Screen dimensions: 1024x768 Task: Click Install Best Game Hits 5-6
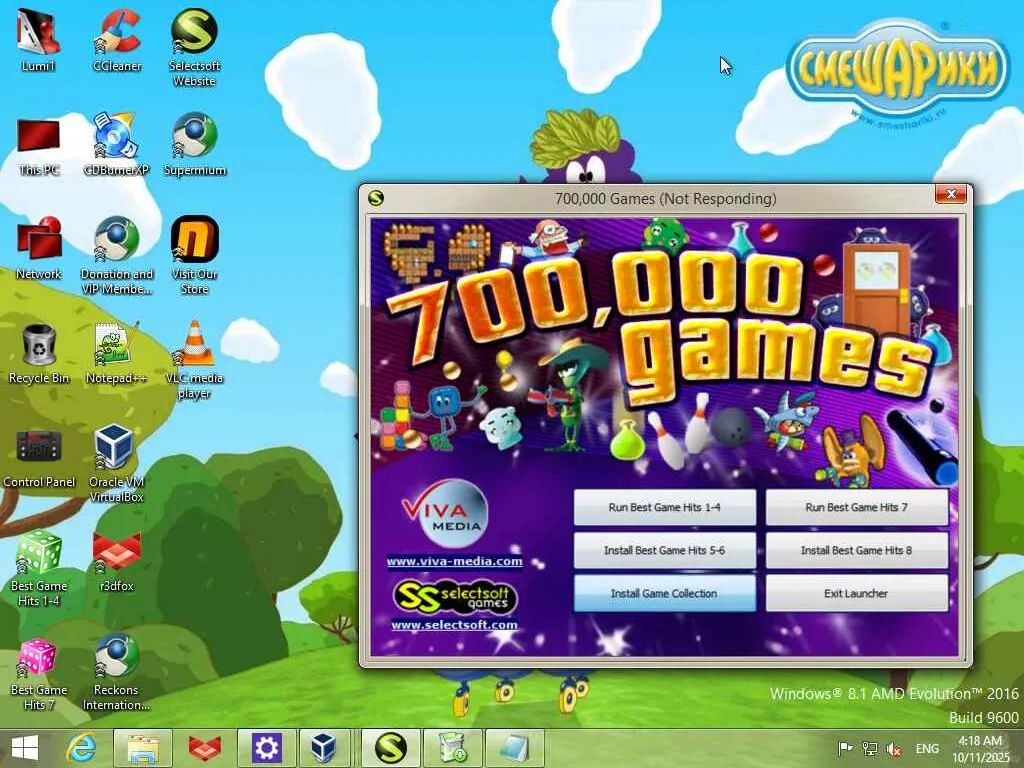click(x=664, y=551)
